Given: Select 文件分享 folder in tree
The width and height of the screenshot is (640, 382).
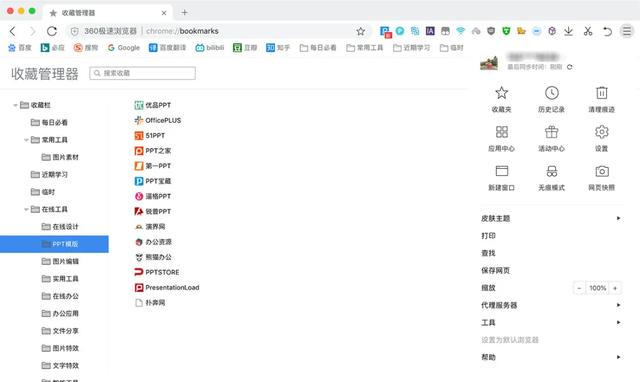Looking at the screenshot, I should pyautogui.click(x=60, y=331).
